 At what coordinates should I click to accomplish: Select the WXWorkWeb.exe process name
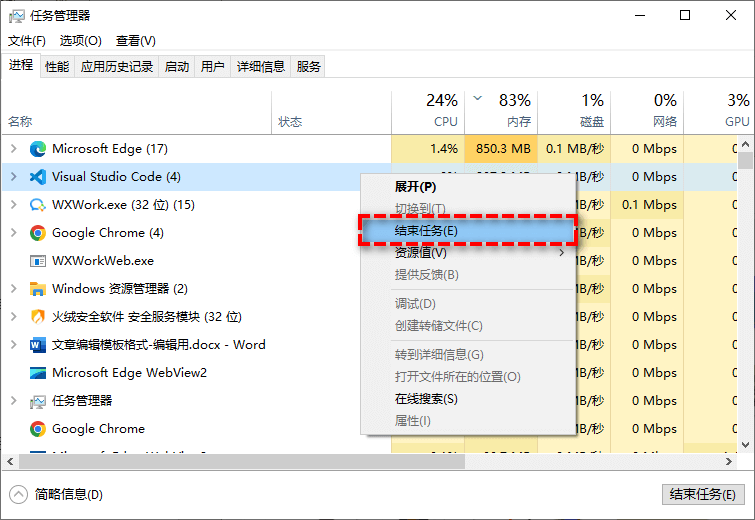pyautogui.click(x=103, y=261)
